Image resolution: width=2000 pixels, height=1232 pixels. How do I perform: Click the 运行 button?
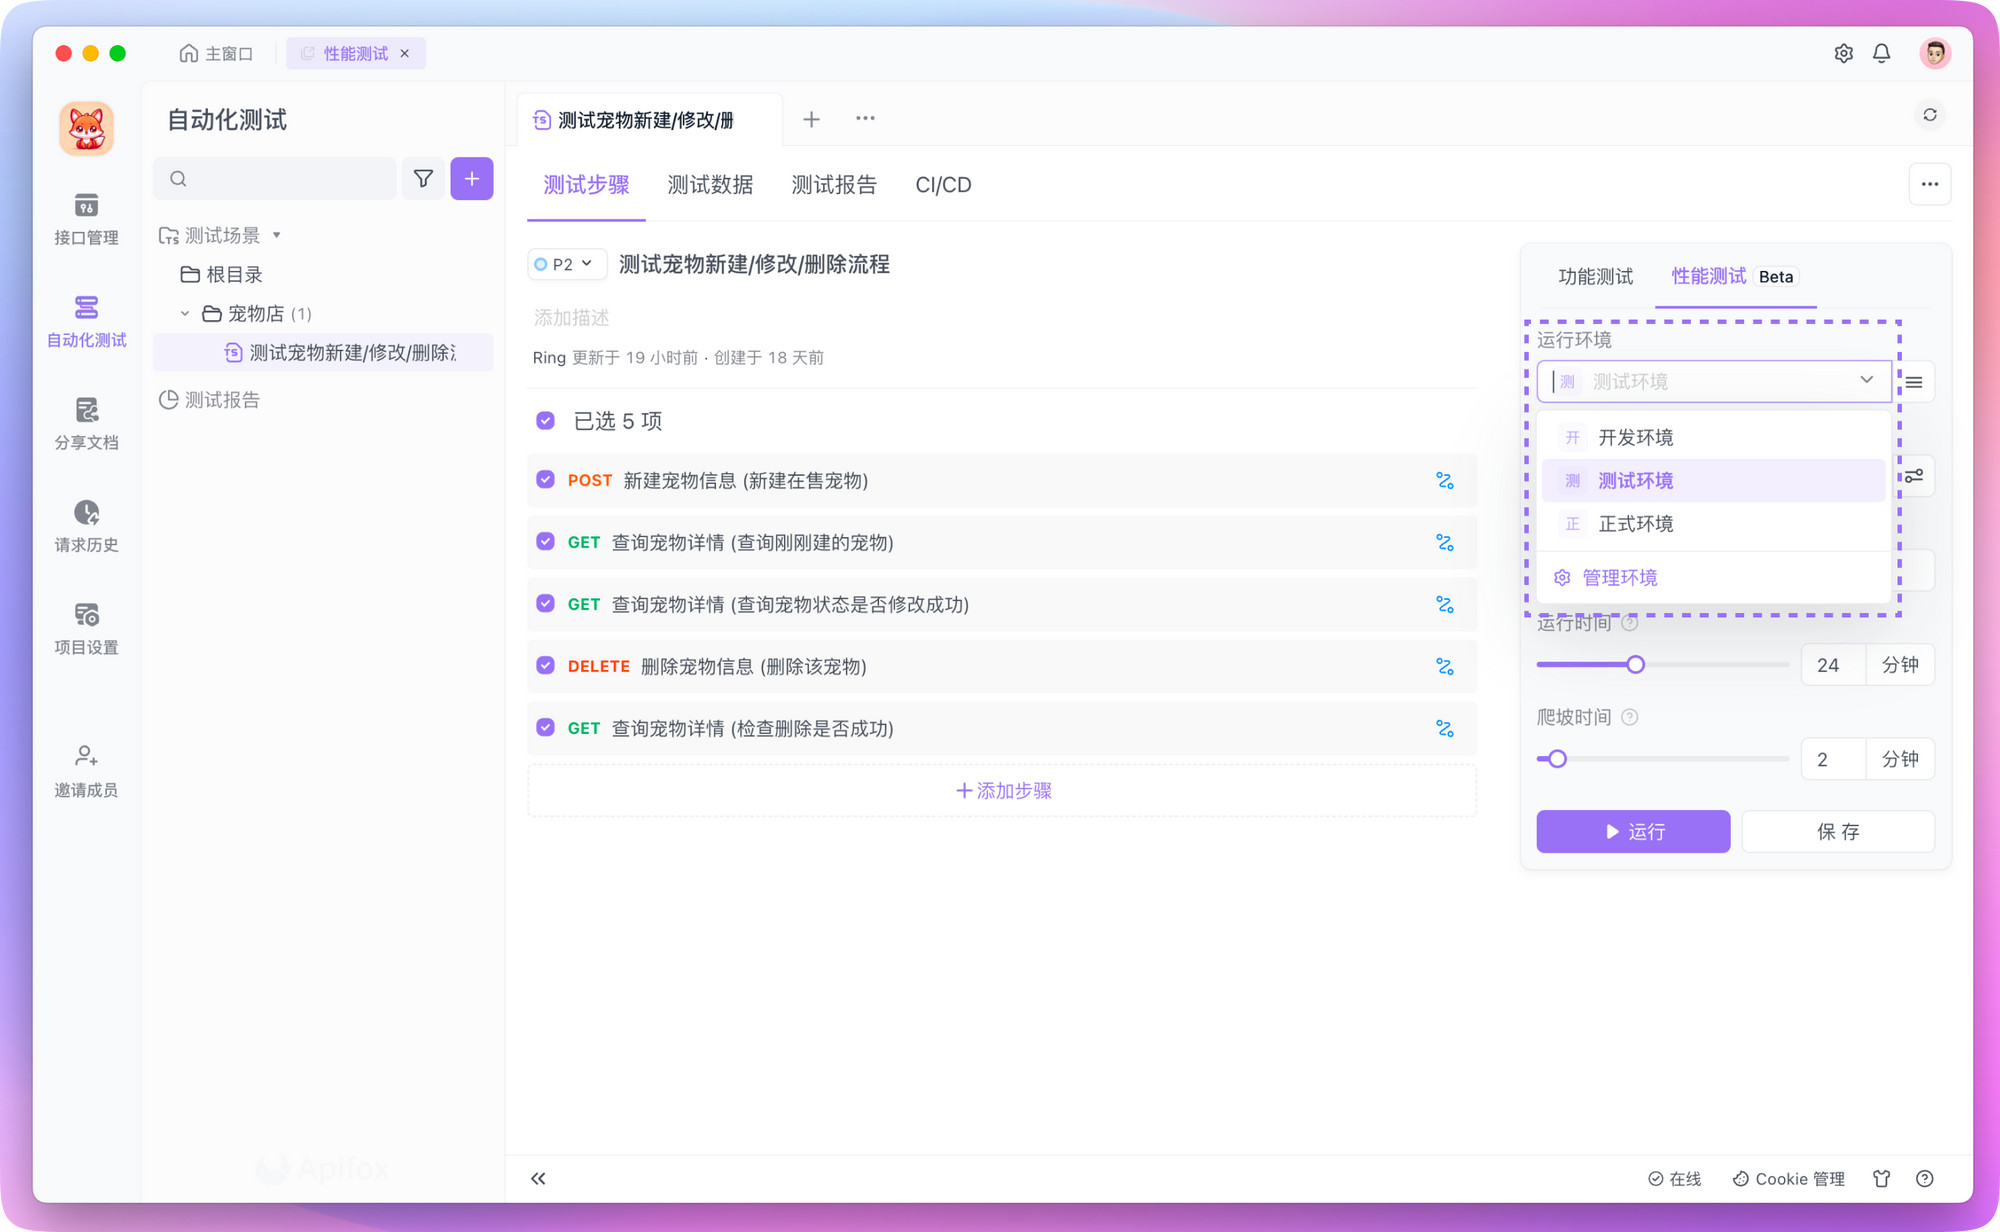tap(1633, 832)
